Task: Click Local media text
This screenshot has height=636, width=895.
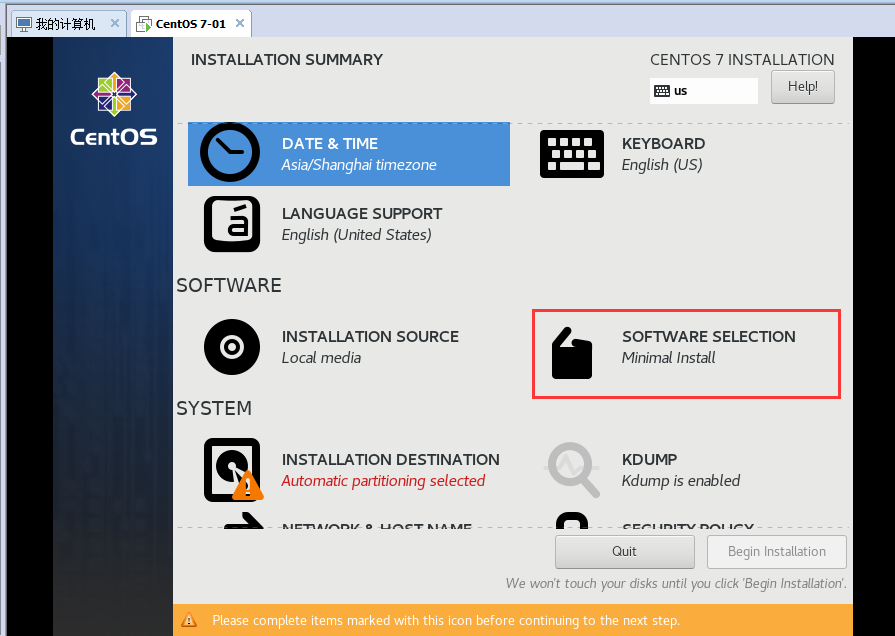Action: coord(321,358)
